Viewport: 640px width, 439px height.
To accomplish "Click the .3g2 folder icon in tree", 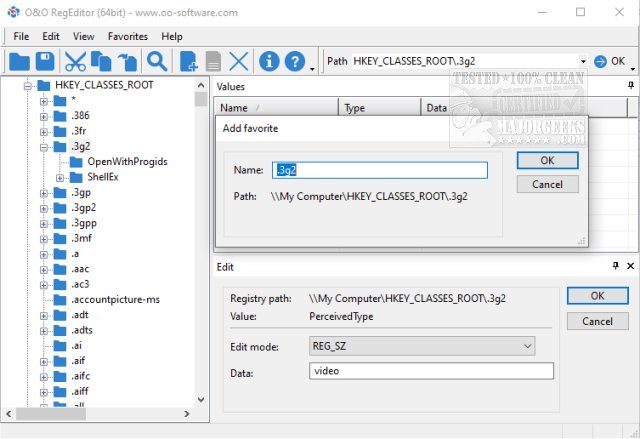I will pyautogui.click(x=60, y=146).
